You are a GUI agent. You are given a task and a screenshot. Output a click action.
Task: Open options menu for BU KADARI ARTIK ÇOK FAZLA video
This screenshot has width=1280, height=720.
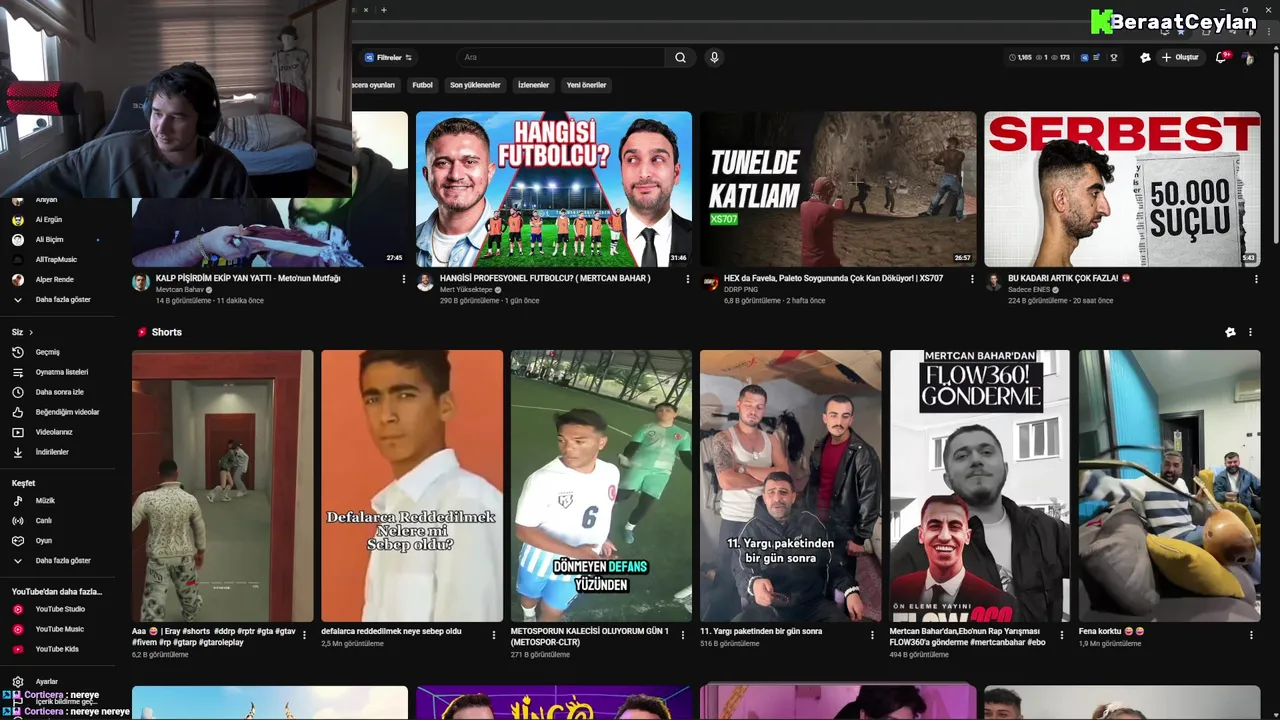point(1256,279)
